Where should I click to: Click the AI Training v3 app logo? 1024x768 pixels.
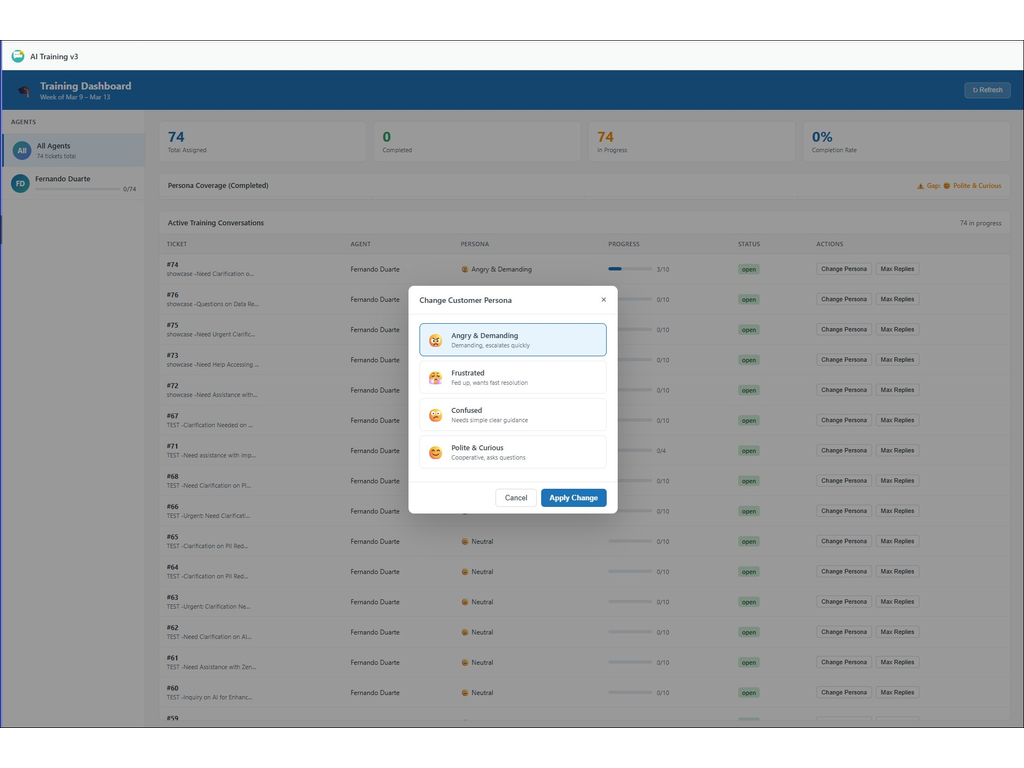tap(18, 57)
